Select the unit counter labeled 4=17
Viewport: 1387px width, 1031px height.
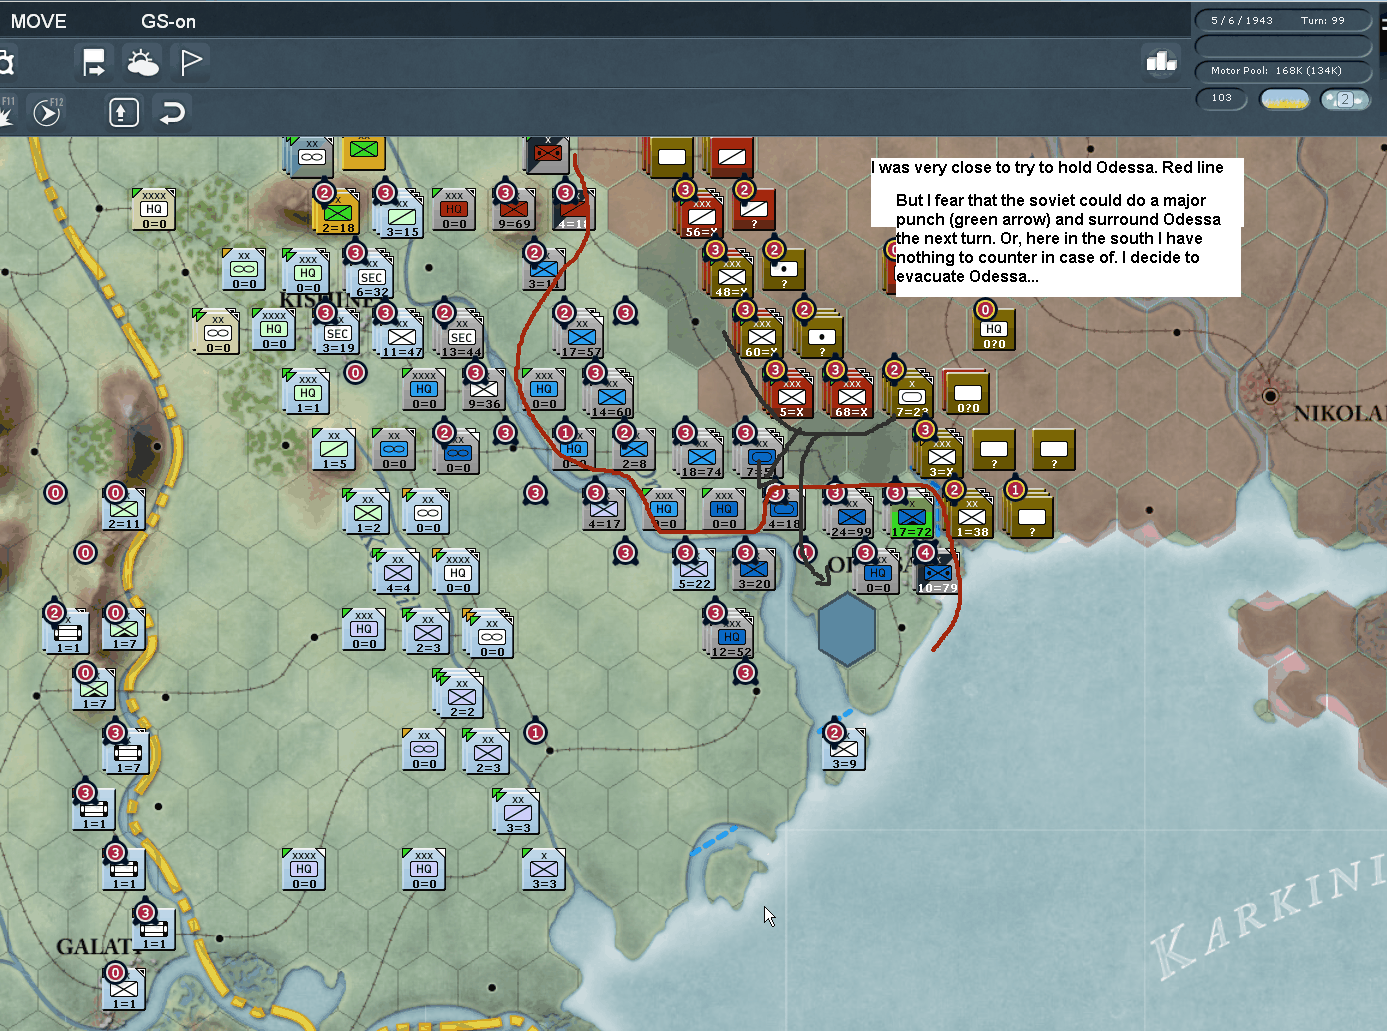point(604,509)
